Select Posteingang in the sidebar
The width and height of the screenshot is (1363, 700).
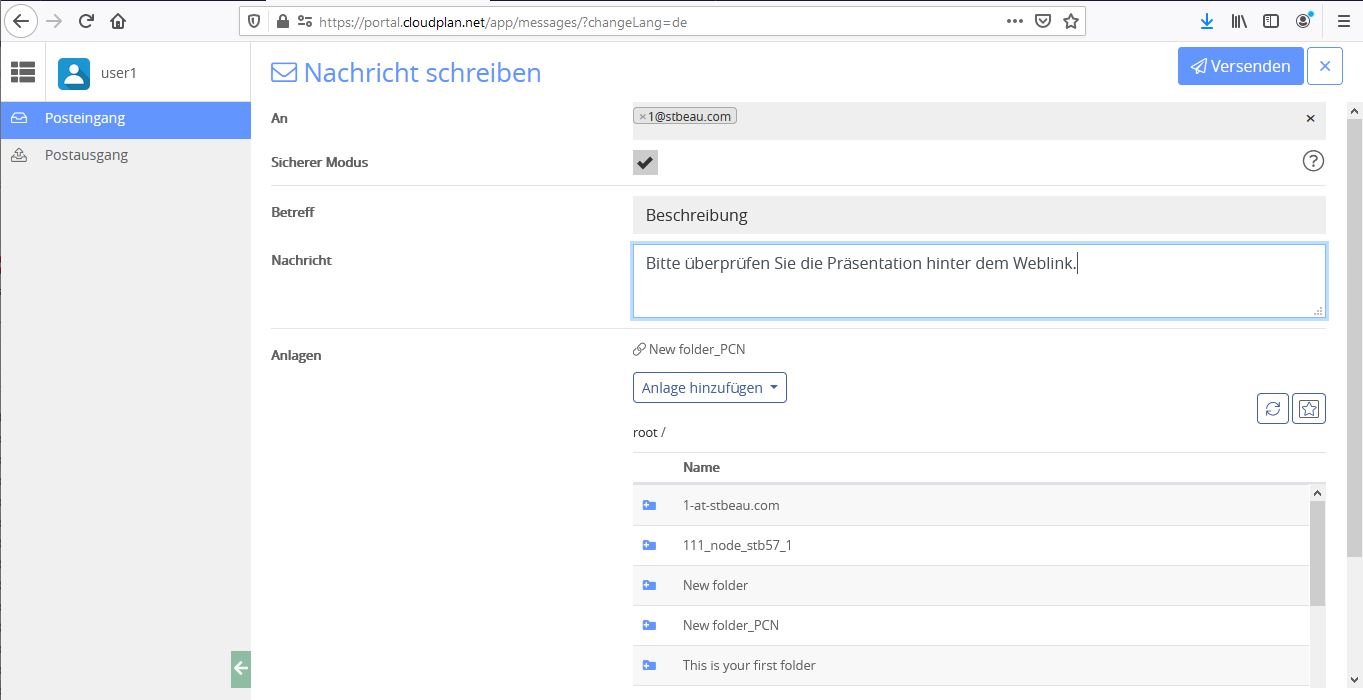(85, 117)
